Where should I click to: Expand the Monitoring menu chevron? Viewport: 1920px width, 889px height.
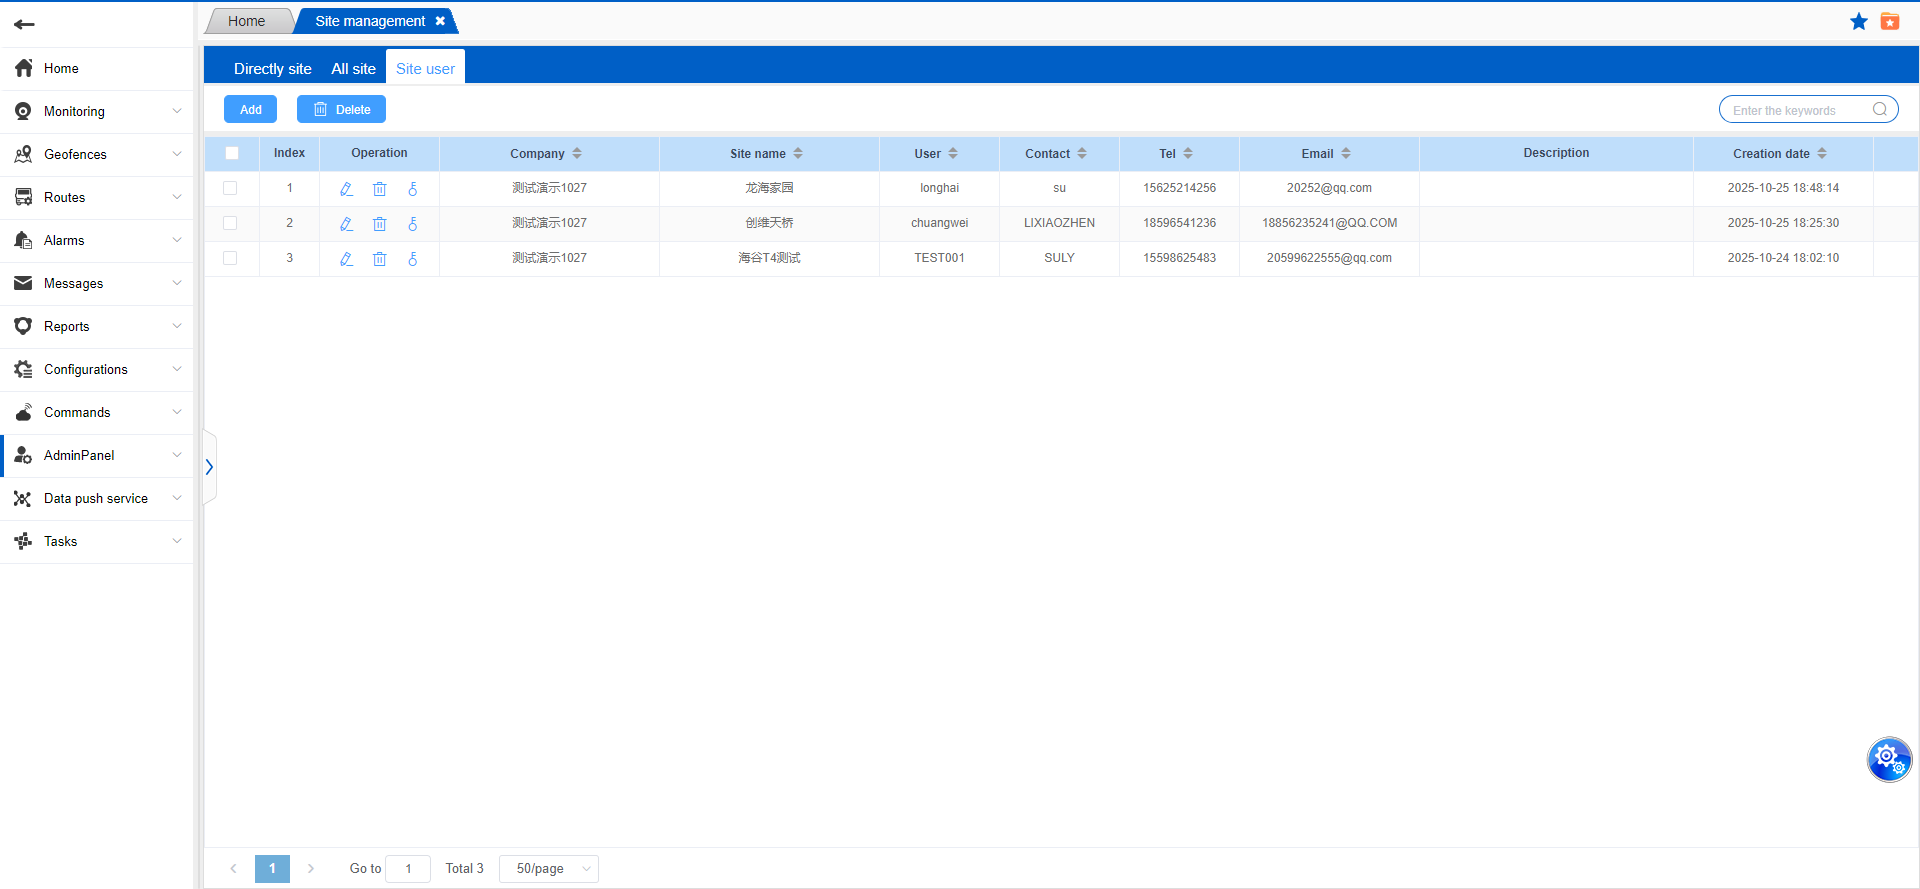tap(177, 111)
